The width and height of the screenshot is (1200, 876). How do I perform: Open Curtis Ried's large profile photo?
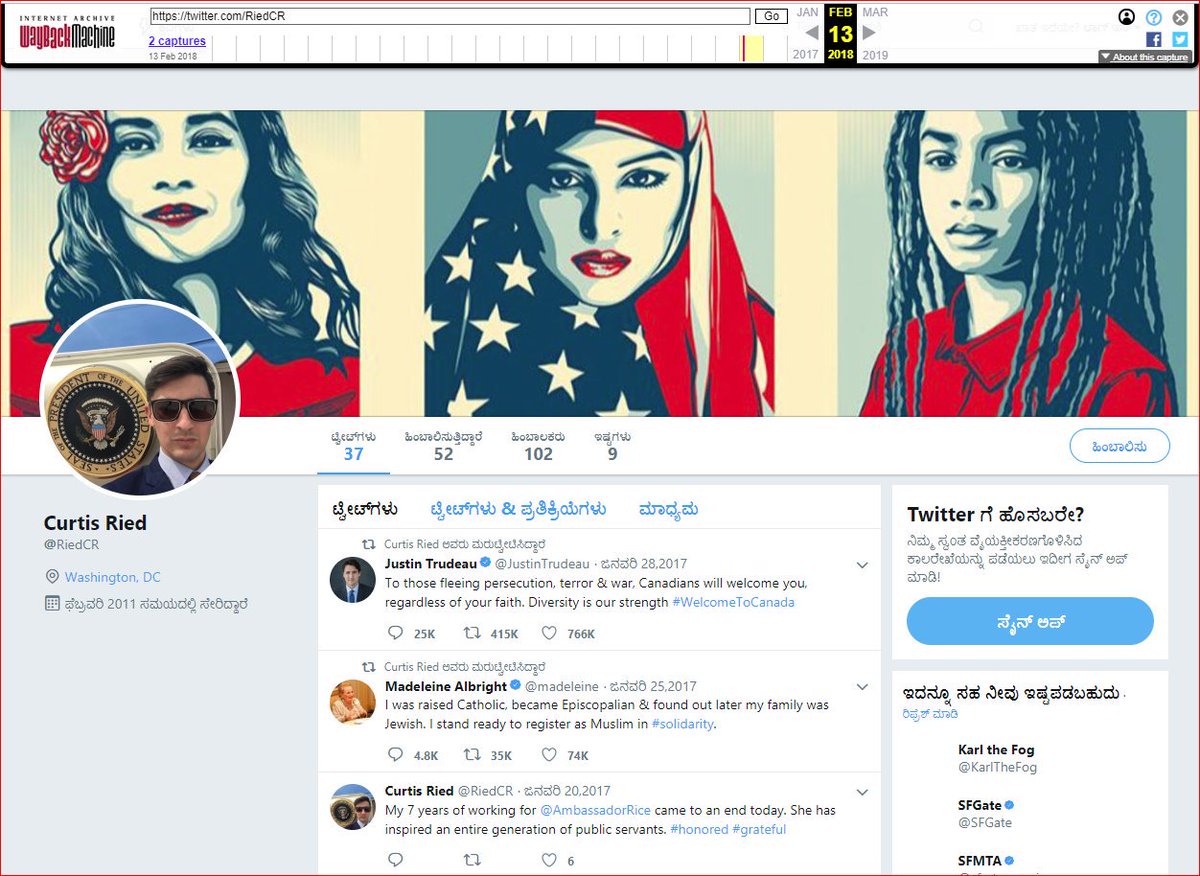[140, 398]
